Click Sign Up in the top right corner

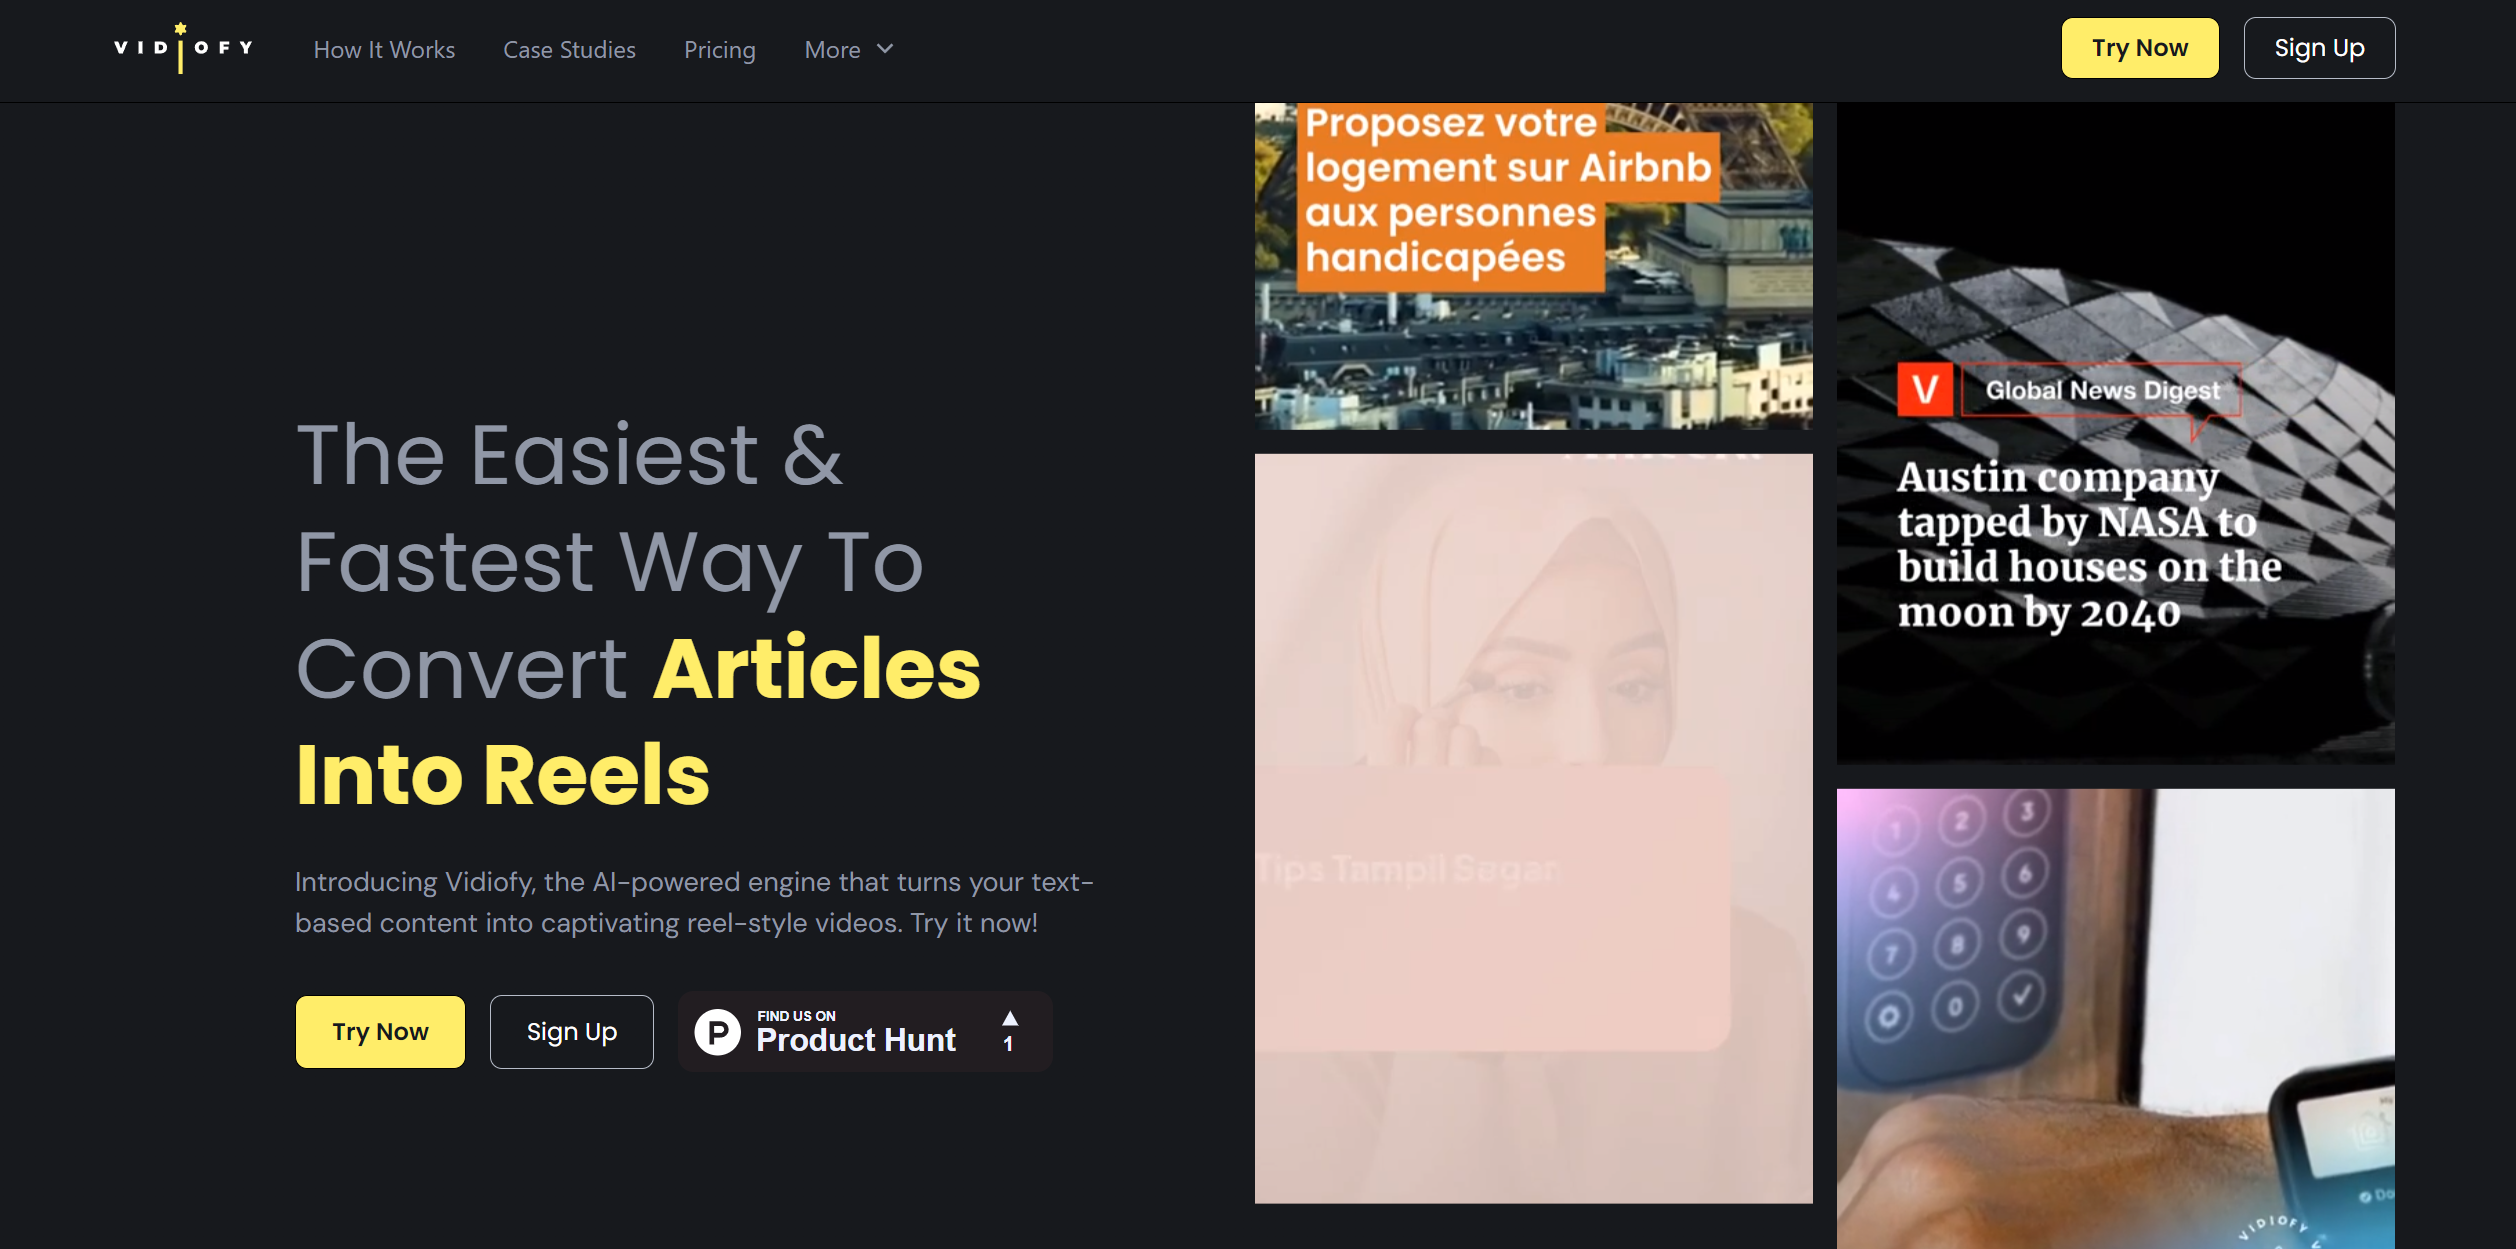point(2319,47)
